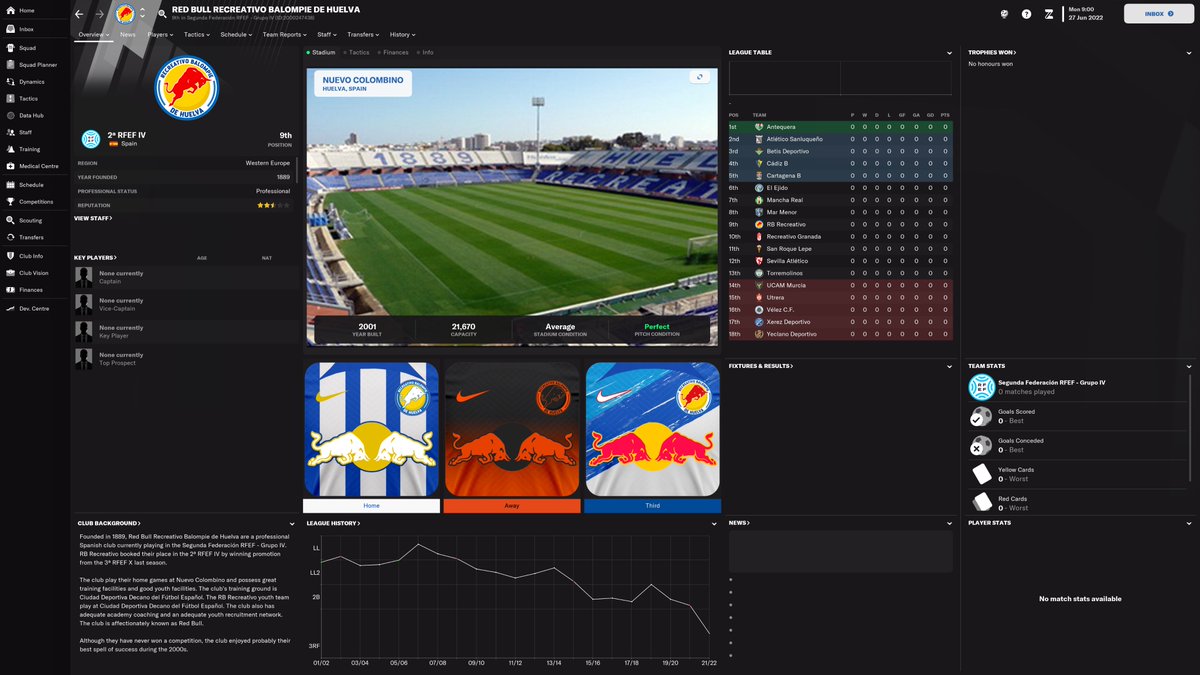Open the Team Reports dropdown
The width and height of the screenshot is (1200, 675).
[x=285, y=34]
